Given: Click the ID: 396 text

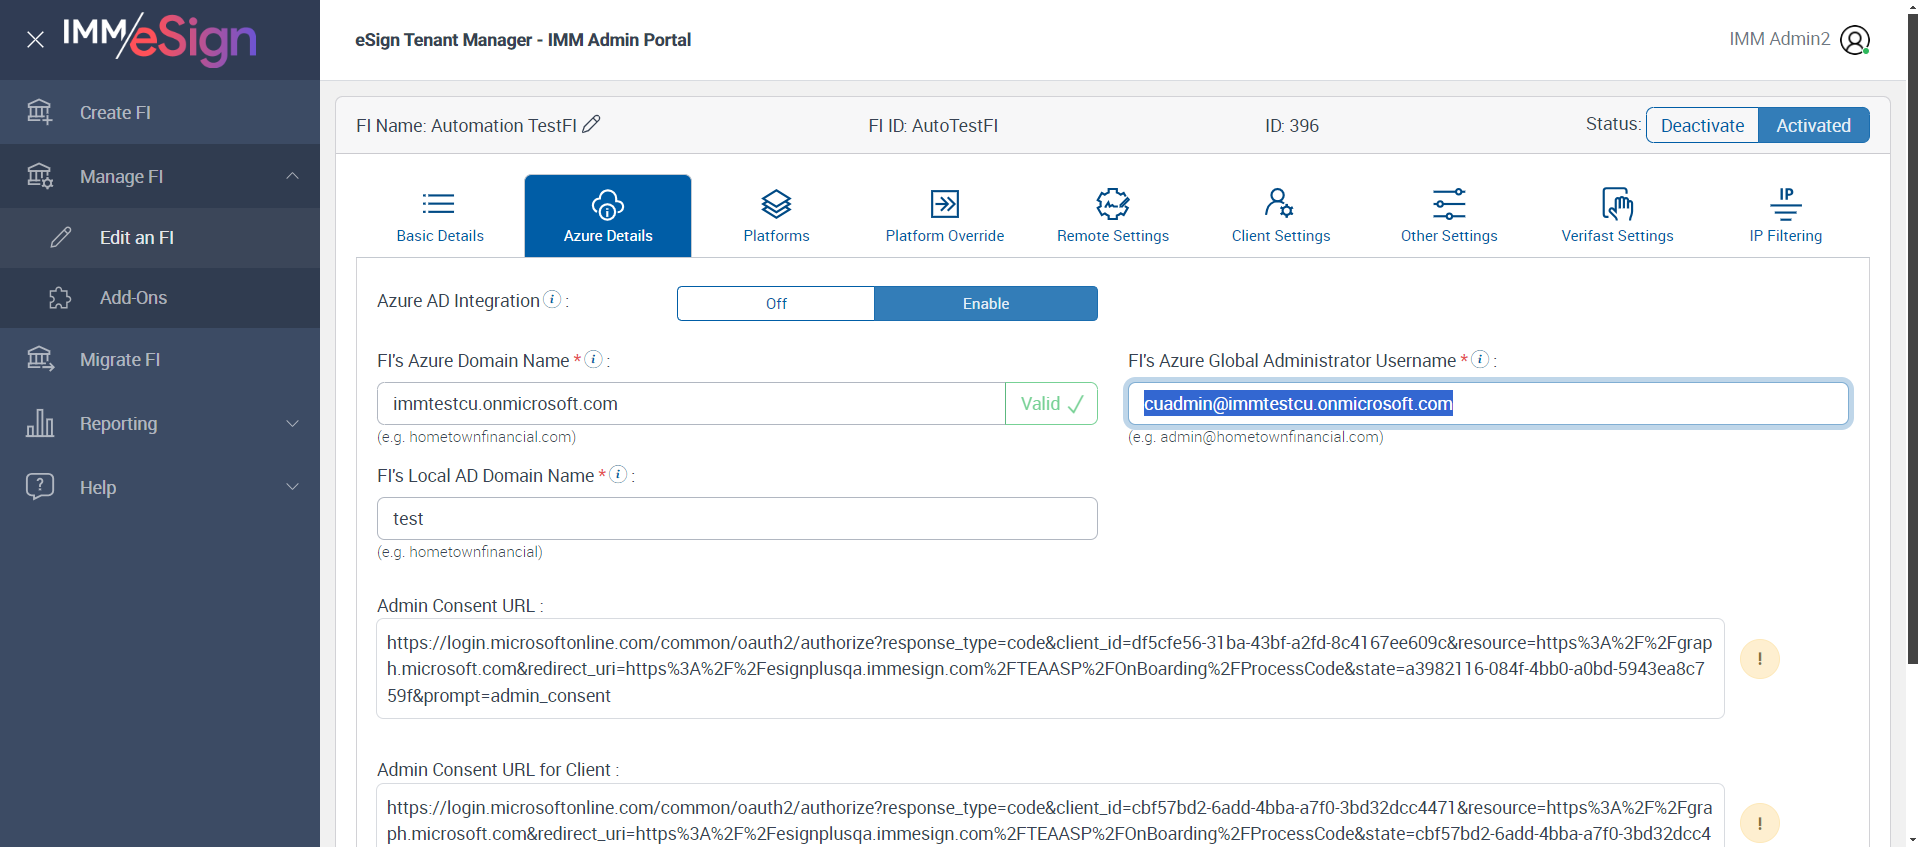Looking at the screenshot, I should [x=1292, y=126].
